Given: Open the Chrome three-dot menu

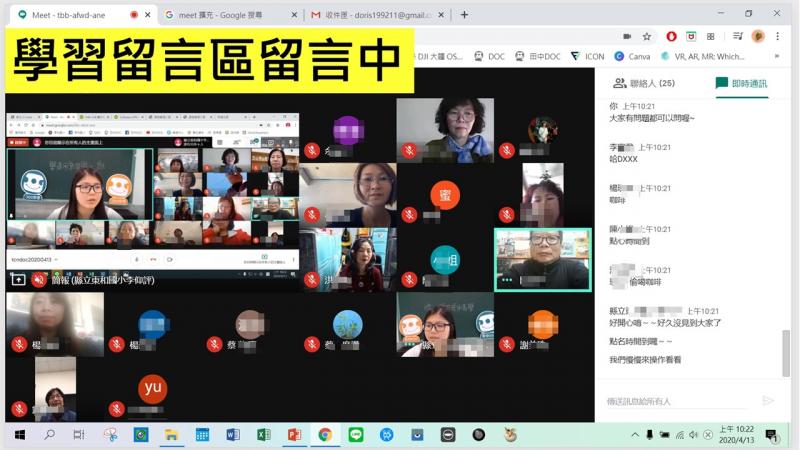Looking at the screenshot, I should 777,36.
